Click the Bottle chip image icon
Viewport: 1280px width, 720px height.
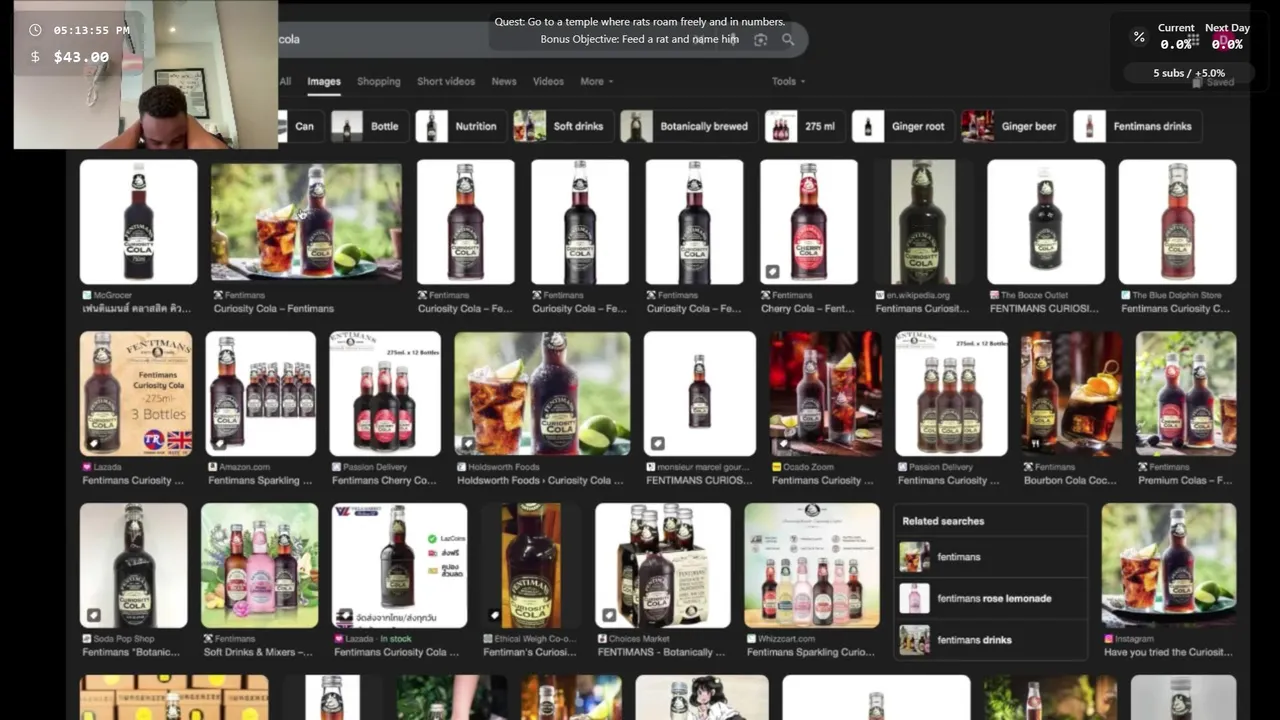tap(347, 126)
